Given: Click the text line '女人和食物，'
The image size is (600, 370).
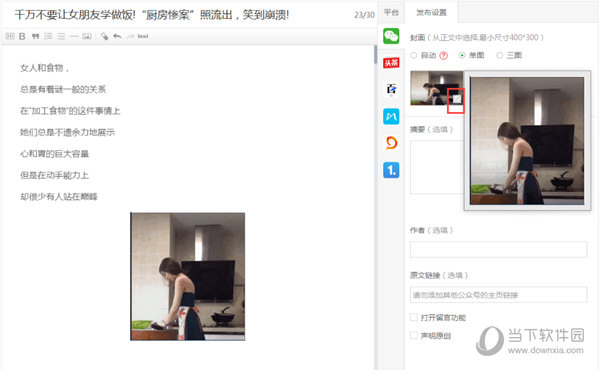Looking at the screenshot, I should tap(45, 68).
